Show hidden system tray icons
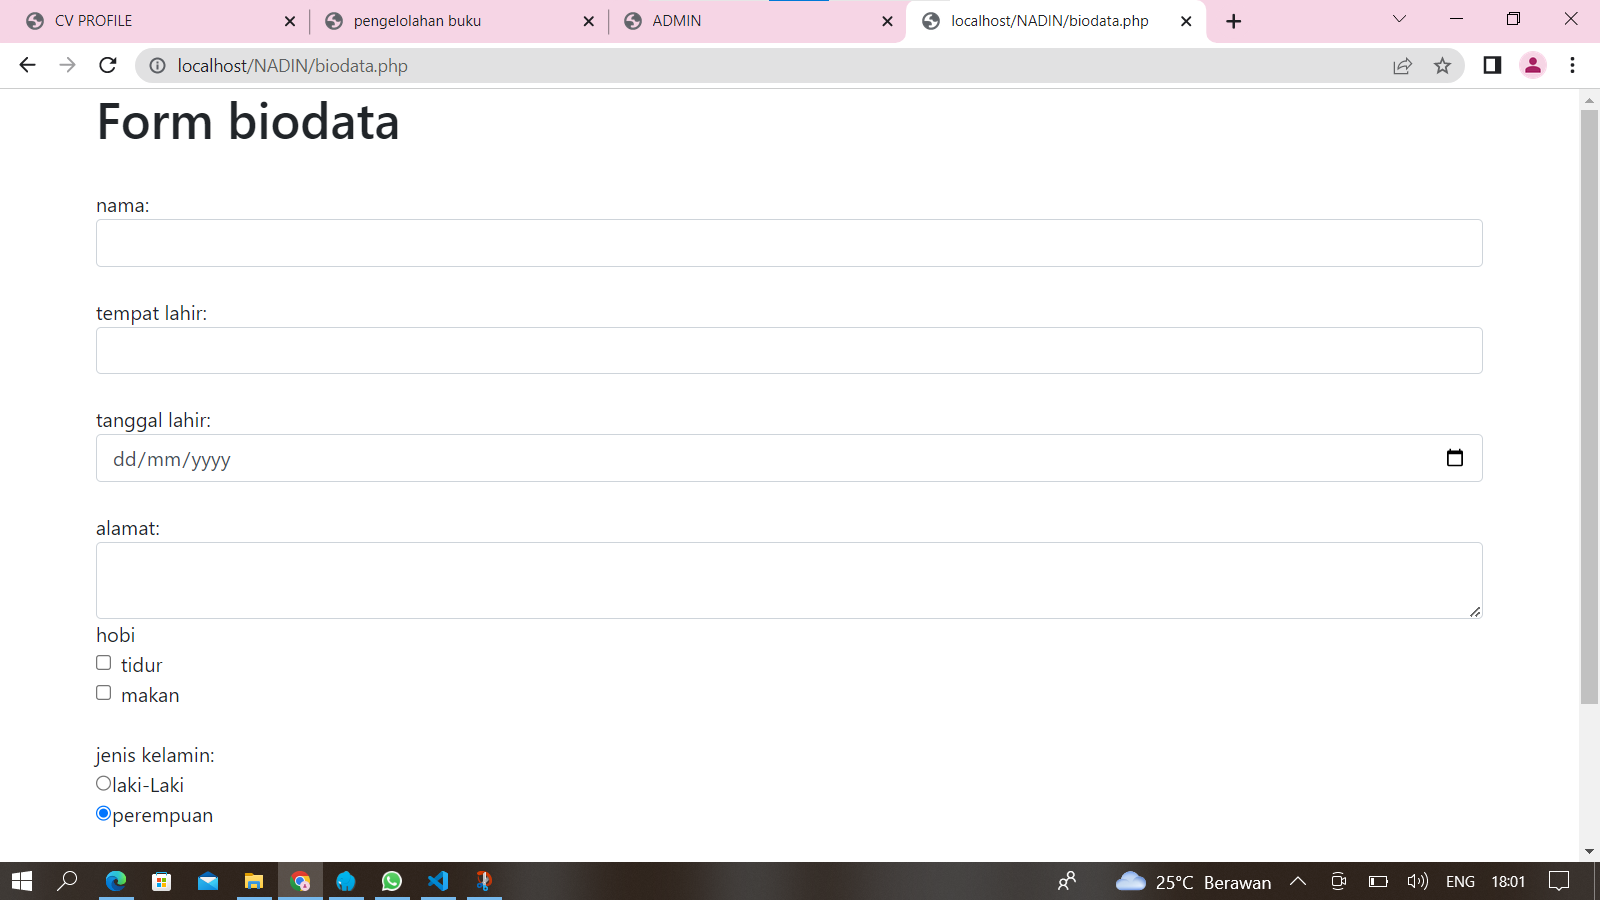 coord(1298,881)
